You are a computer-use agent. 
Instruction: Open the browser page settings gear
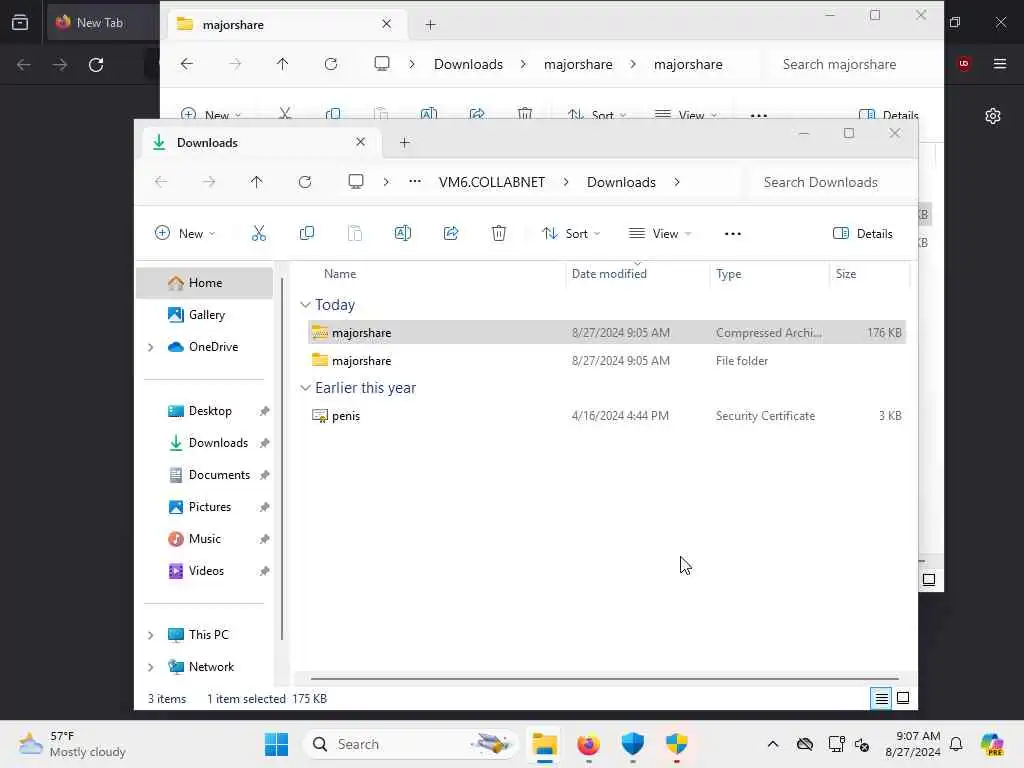pos(993,116)
